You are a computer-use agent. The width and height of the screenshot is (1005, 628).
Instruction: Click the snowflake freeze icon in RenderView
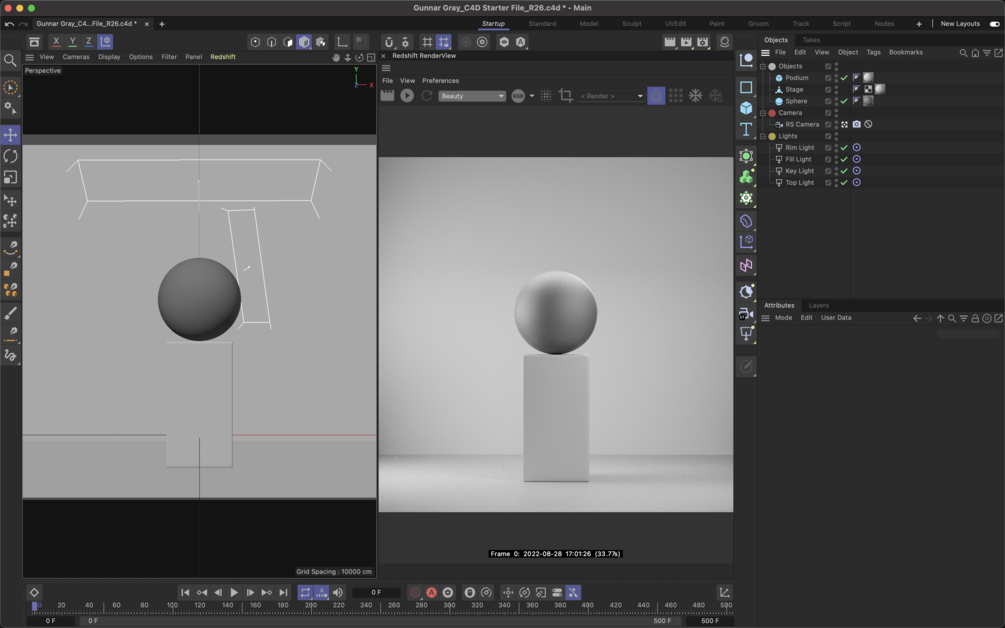click(x=695, y=95)
